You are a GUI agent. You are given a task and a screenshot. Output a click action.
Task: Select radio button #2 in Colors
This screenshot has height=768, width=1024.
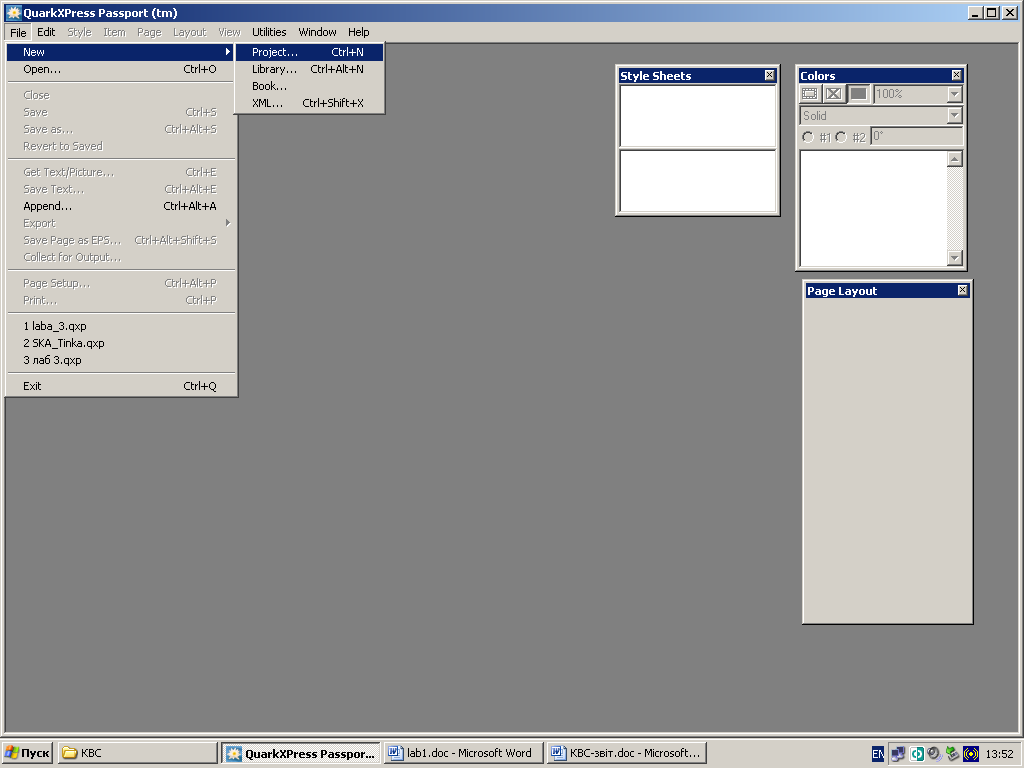click(x=841, y=137)
